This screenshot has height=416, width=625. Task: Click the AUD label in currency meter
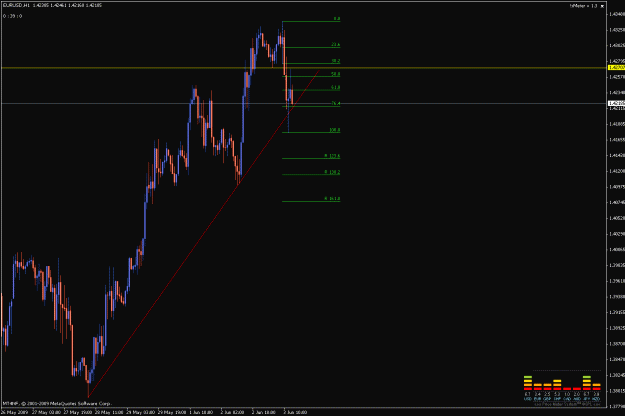click(577, 399)
